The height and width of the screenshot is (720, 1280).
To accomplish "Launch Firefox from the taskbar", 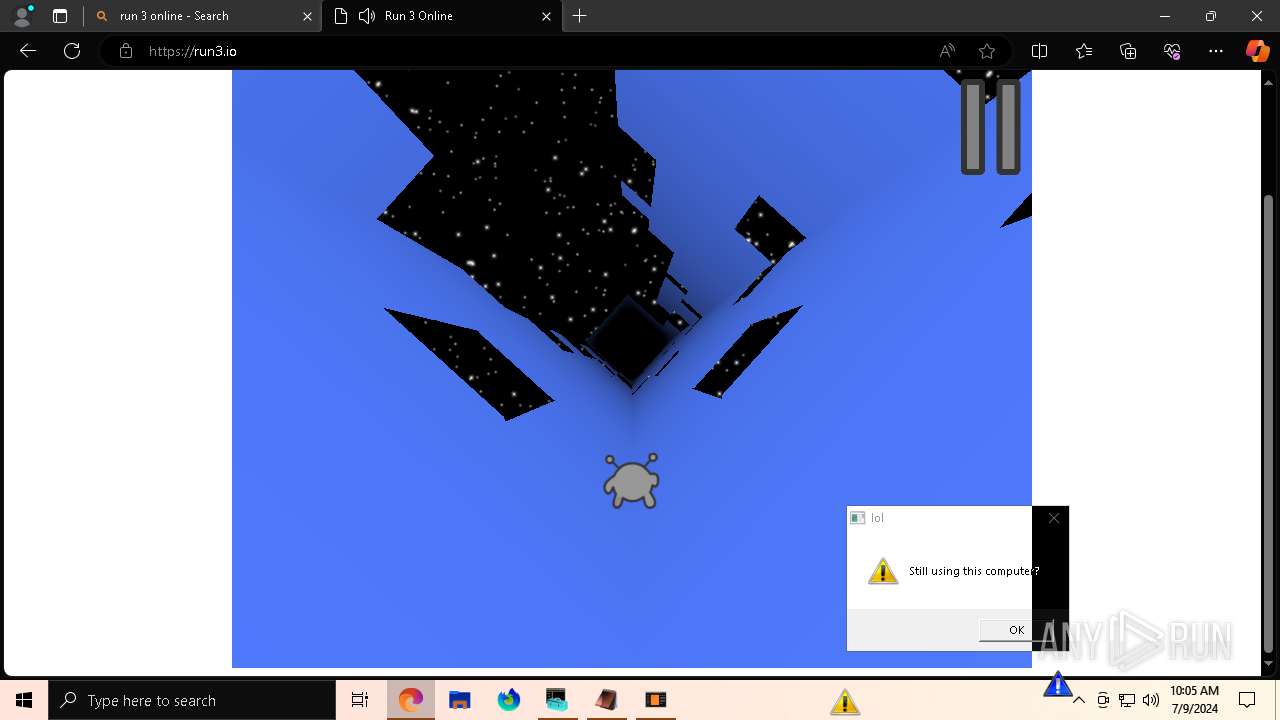I will click(509, 700).
